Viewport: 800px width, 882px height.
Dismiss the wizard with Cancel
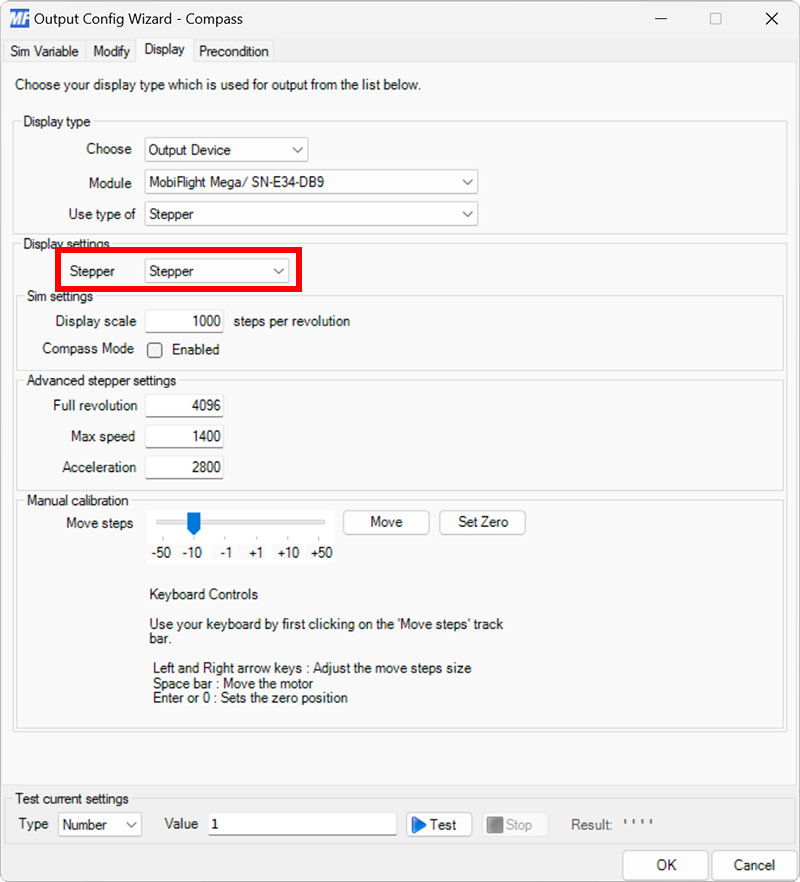[x=753, y=865]
